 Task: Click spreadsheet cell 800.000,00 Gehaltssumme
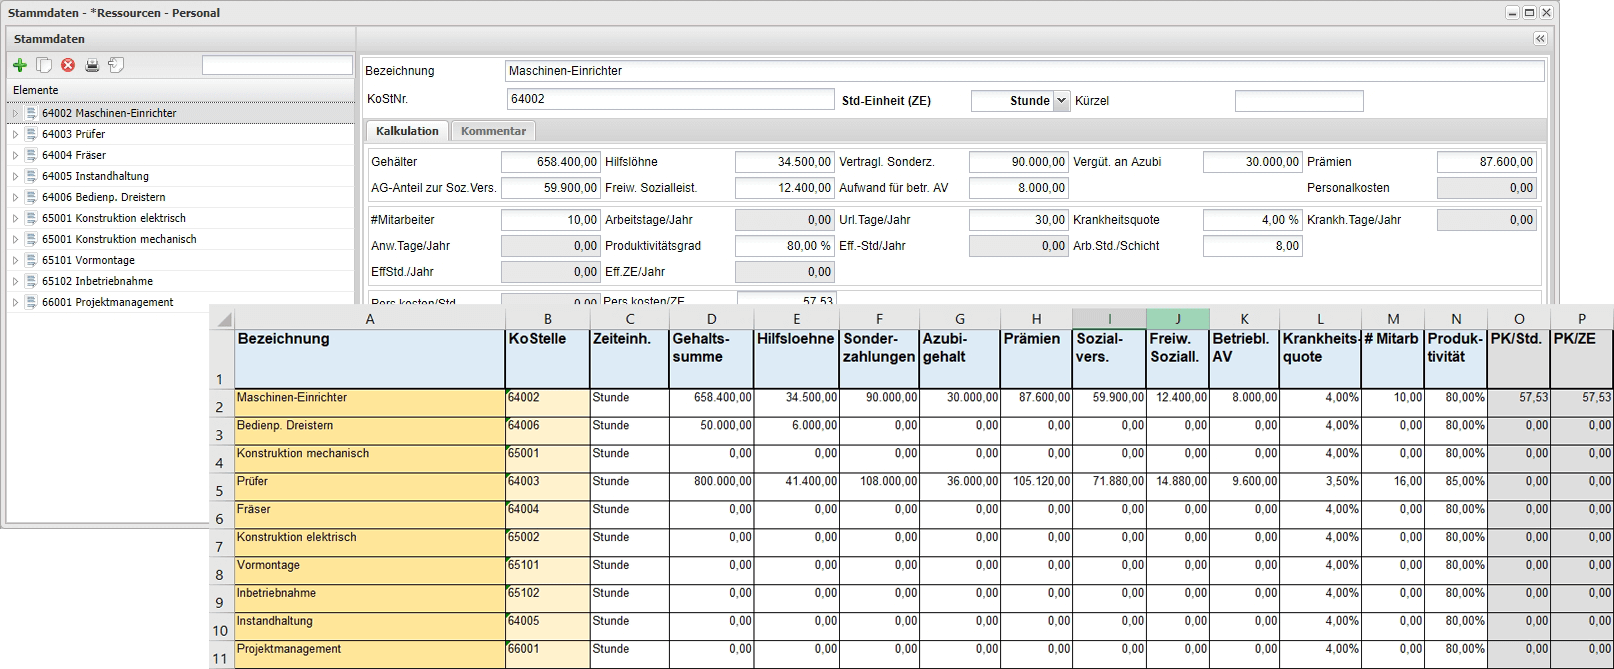[711, 487]
